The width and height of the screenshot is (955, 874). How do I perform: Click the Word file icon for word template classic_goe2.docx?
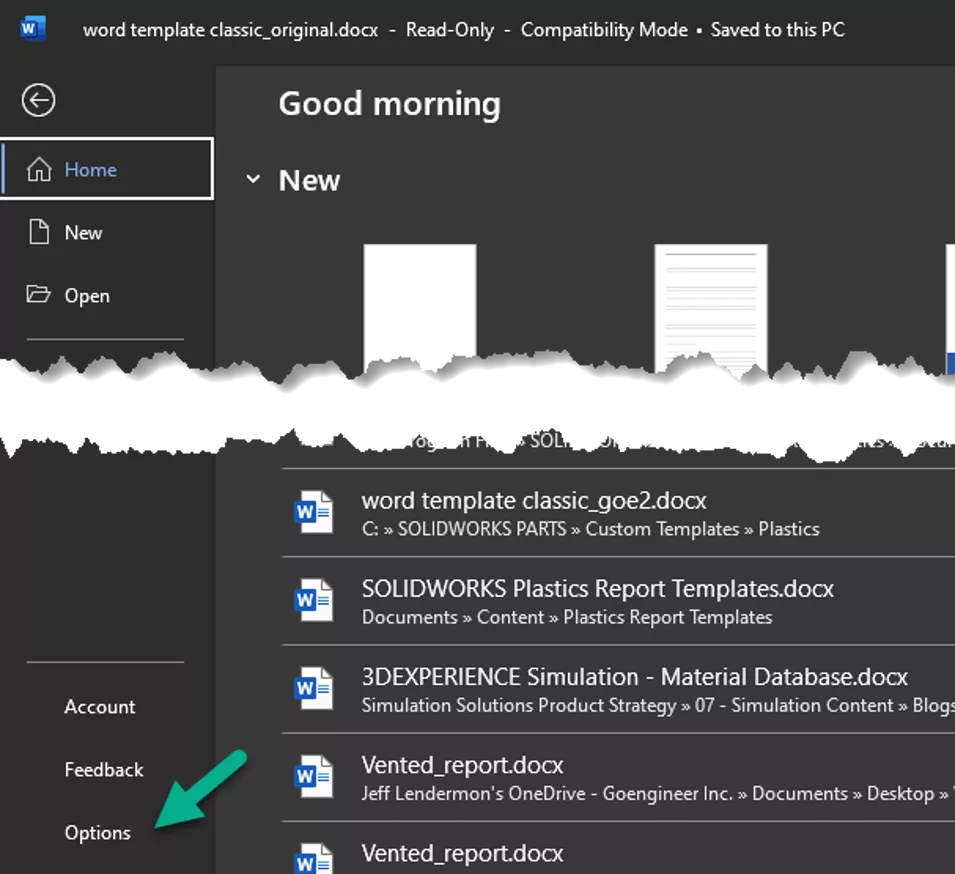click(x=314, y=512)
